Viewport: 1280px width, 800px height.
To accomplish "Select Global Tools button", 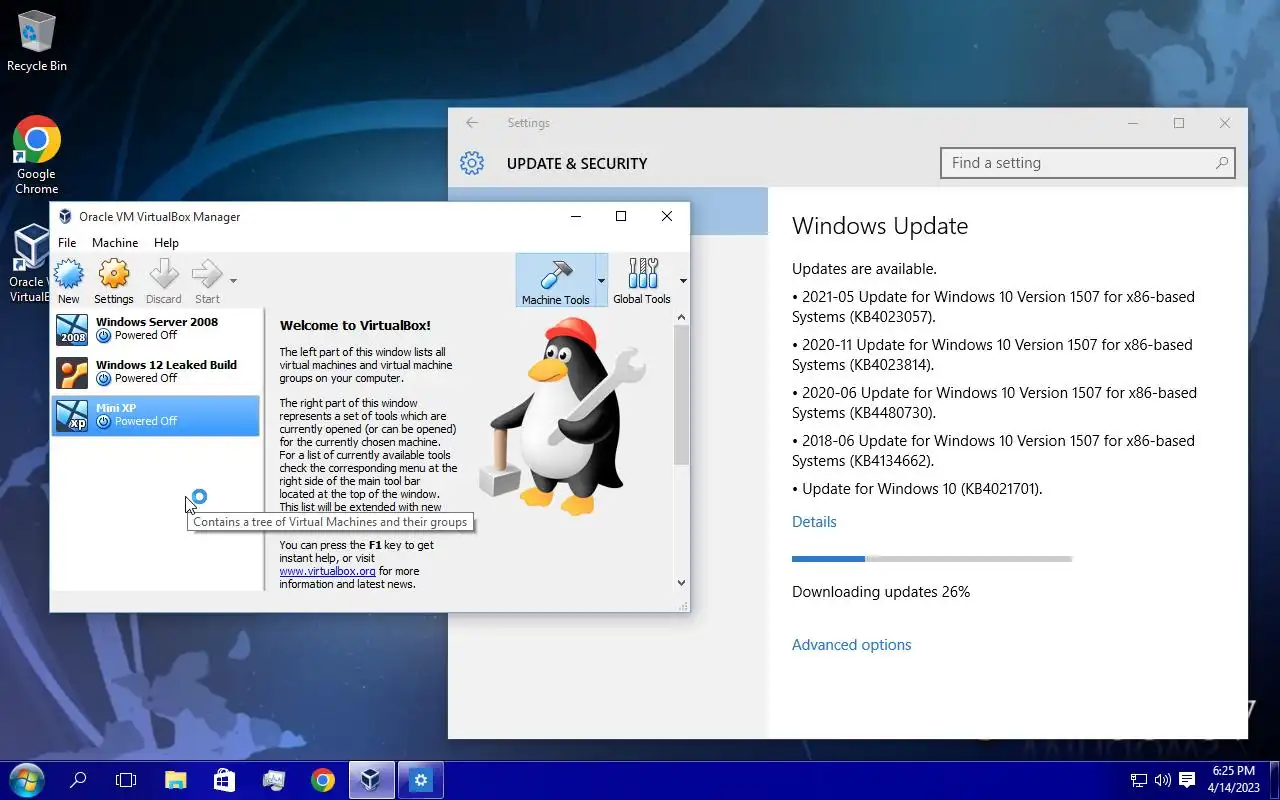I will (642, 280).
